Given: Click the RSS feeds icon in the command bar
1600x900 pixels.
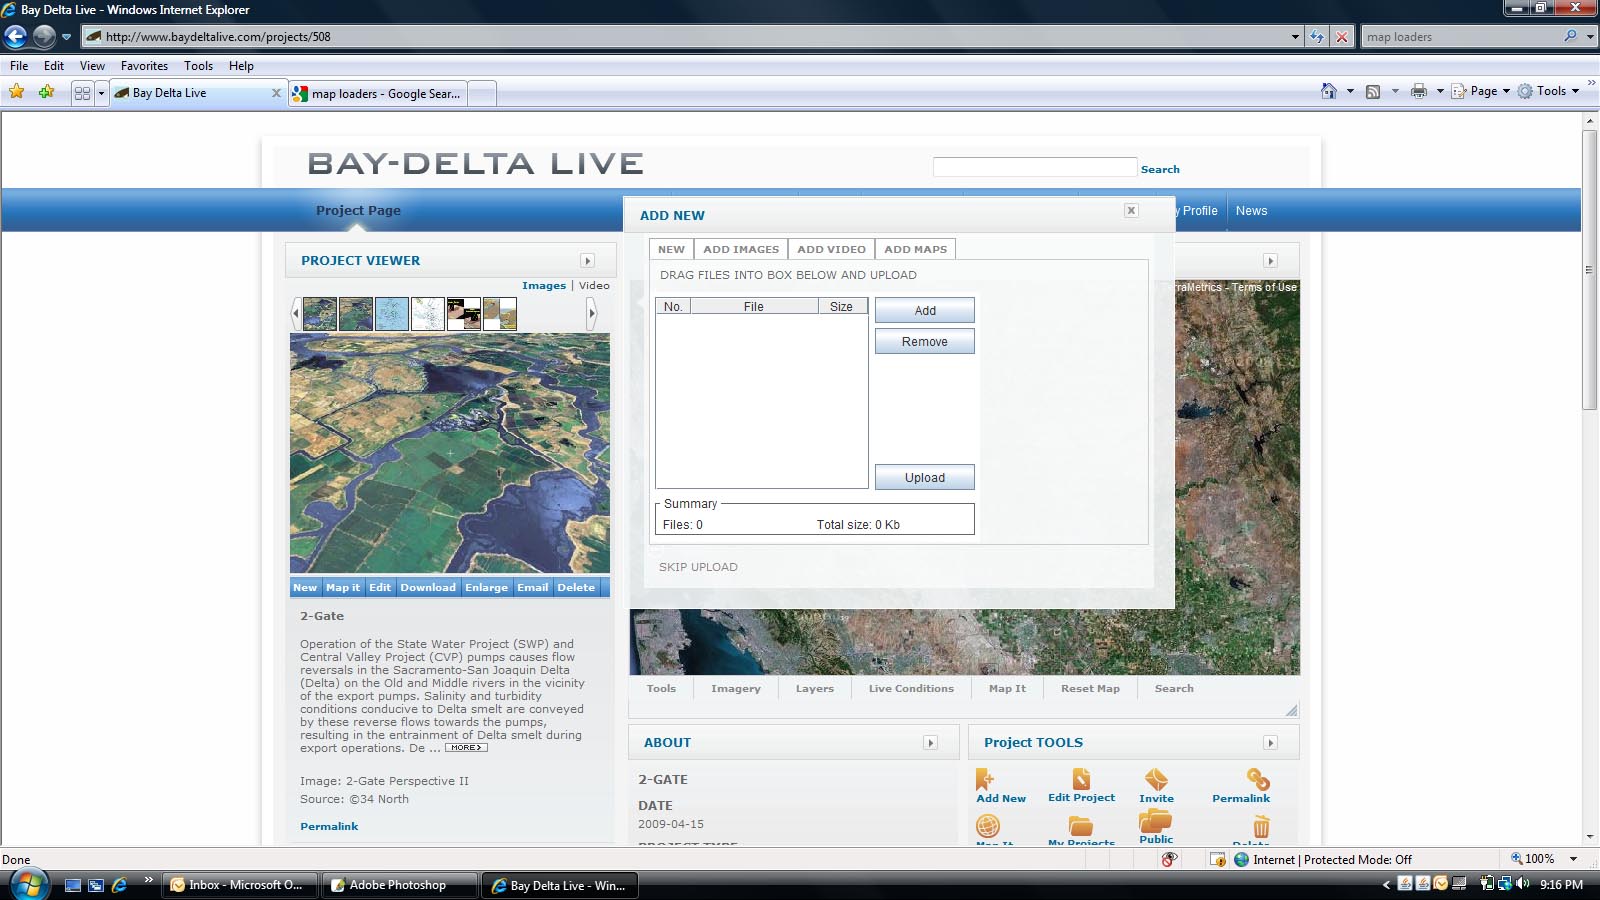Looking at the screenshot, I should (x=1373, y=91).
